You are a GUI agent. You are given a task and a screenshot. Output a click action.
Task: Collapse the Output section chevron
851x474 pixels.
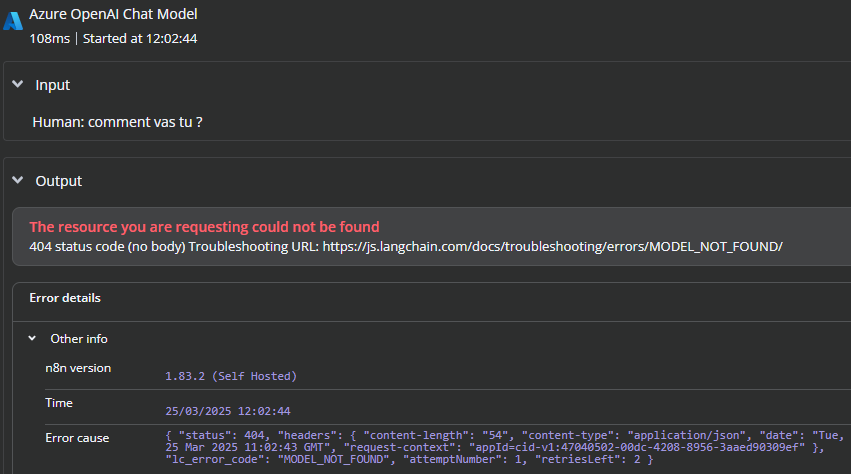18,180
